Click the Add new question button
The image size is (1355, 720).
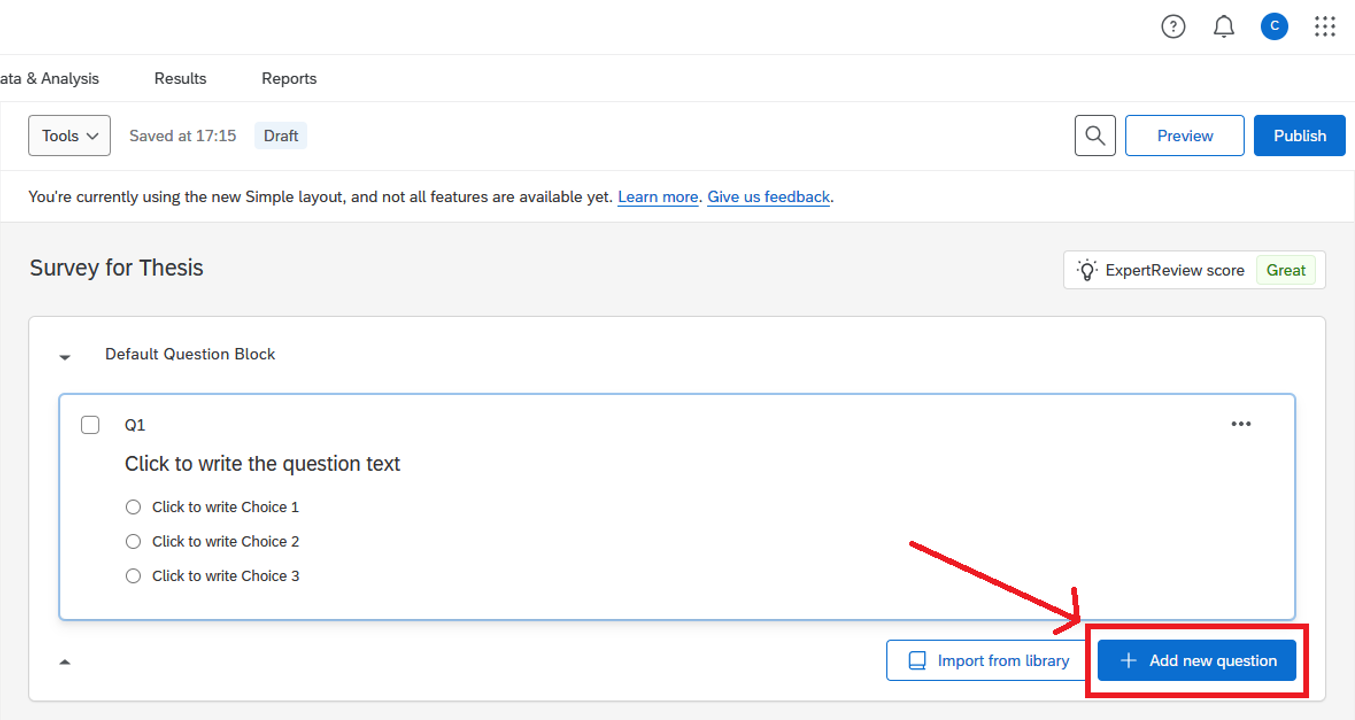[x=1197, y=661]
